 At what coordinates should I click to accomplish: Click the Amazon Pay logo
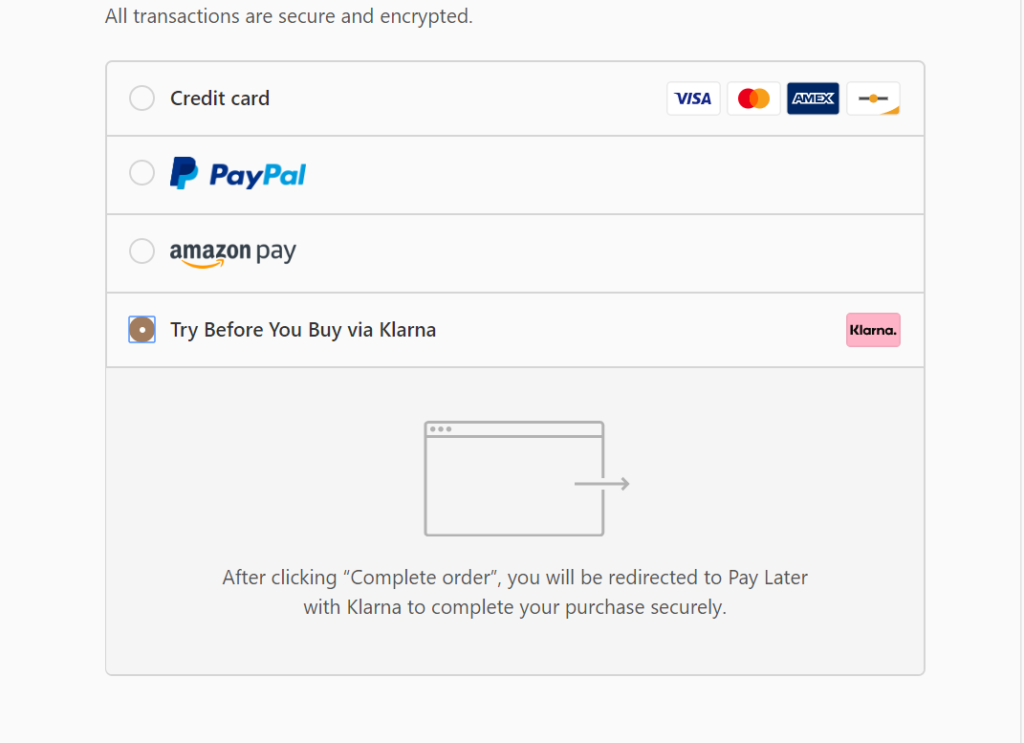tap(233, 252)
